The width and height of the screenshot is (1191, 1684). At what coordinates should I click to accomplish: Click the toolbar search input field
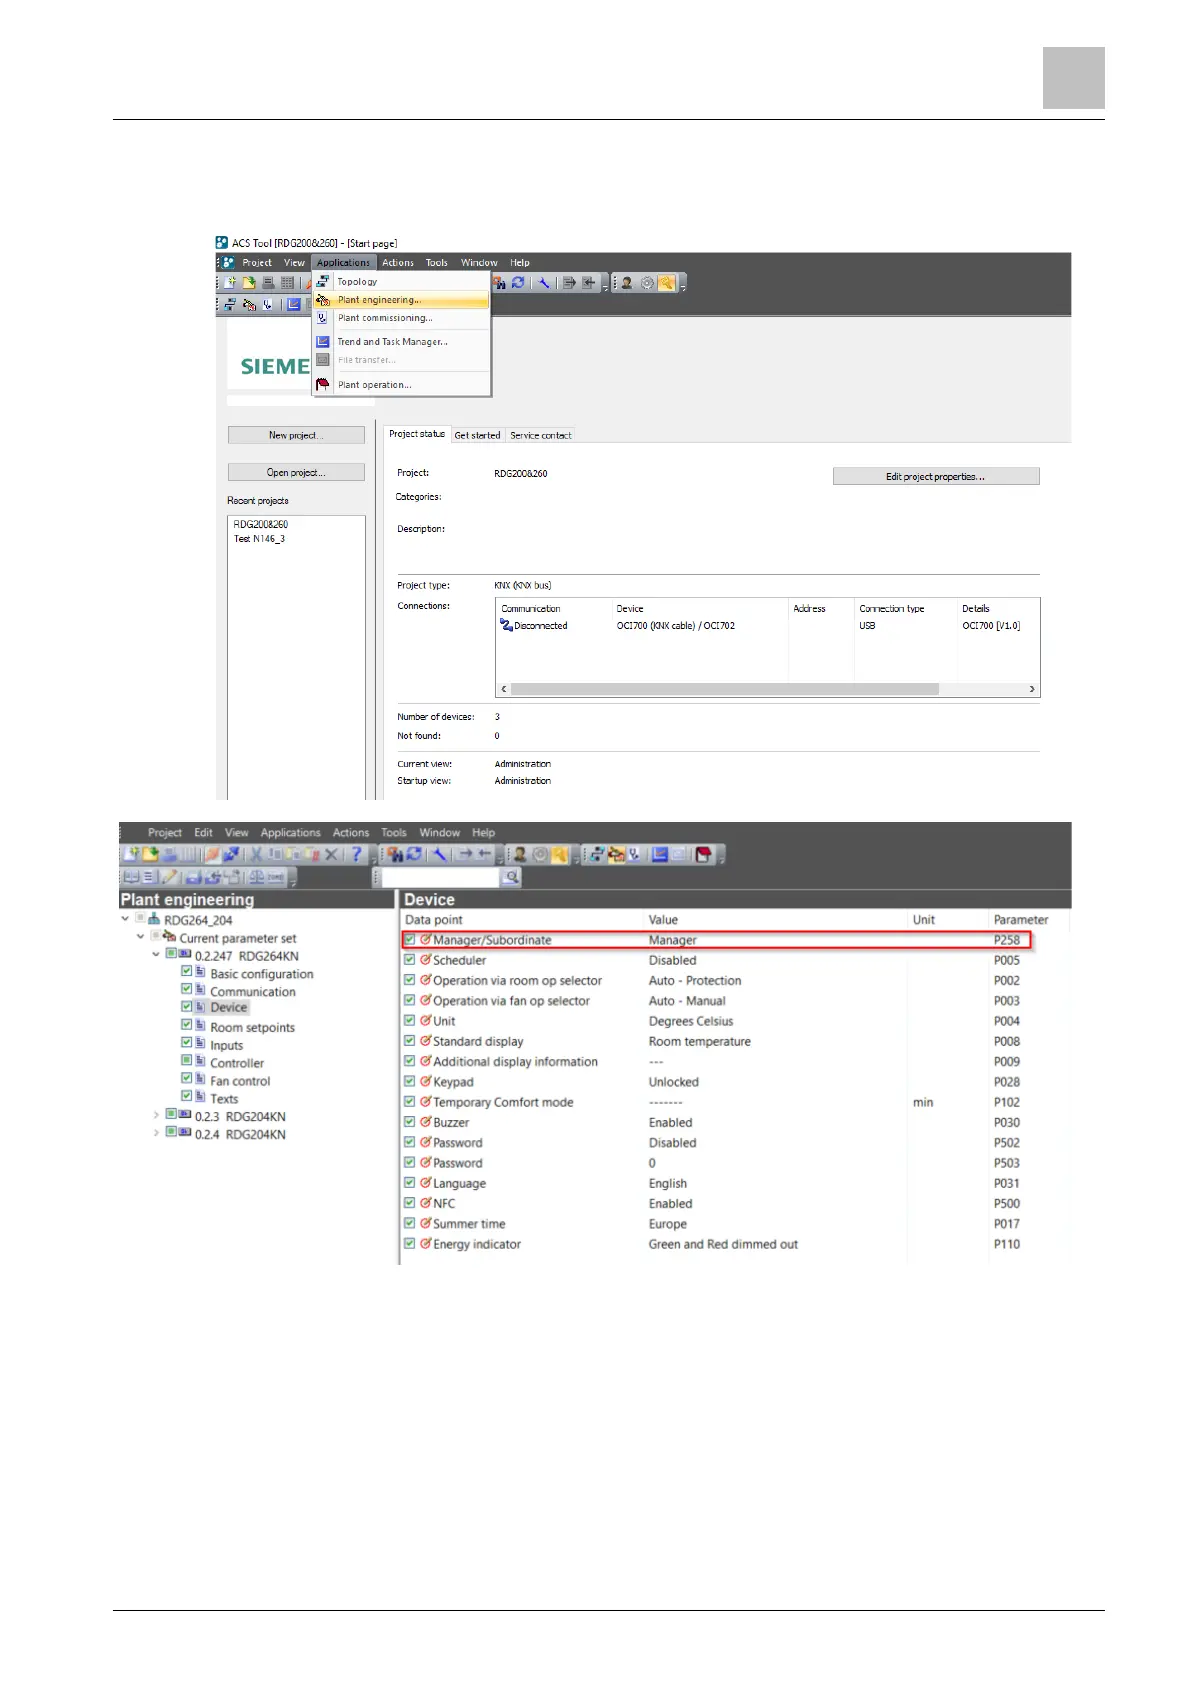[440, 877]
